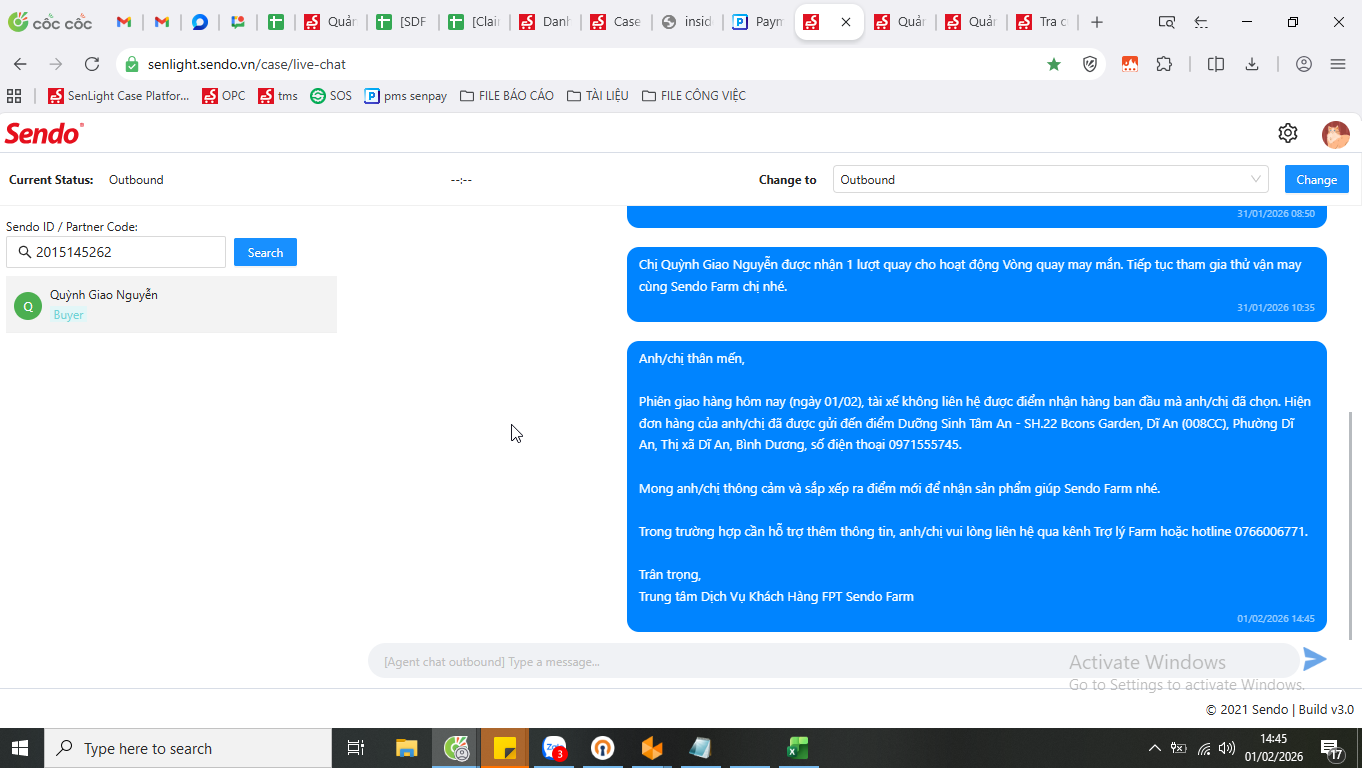
Task: Open the network Wi-Fi tray icon
Action: coord(1204,748)
